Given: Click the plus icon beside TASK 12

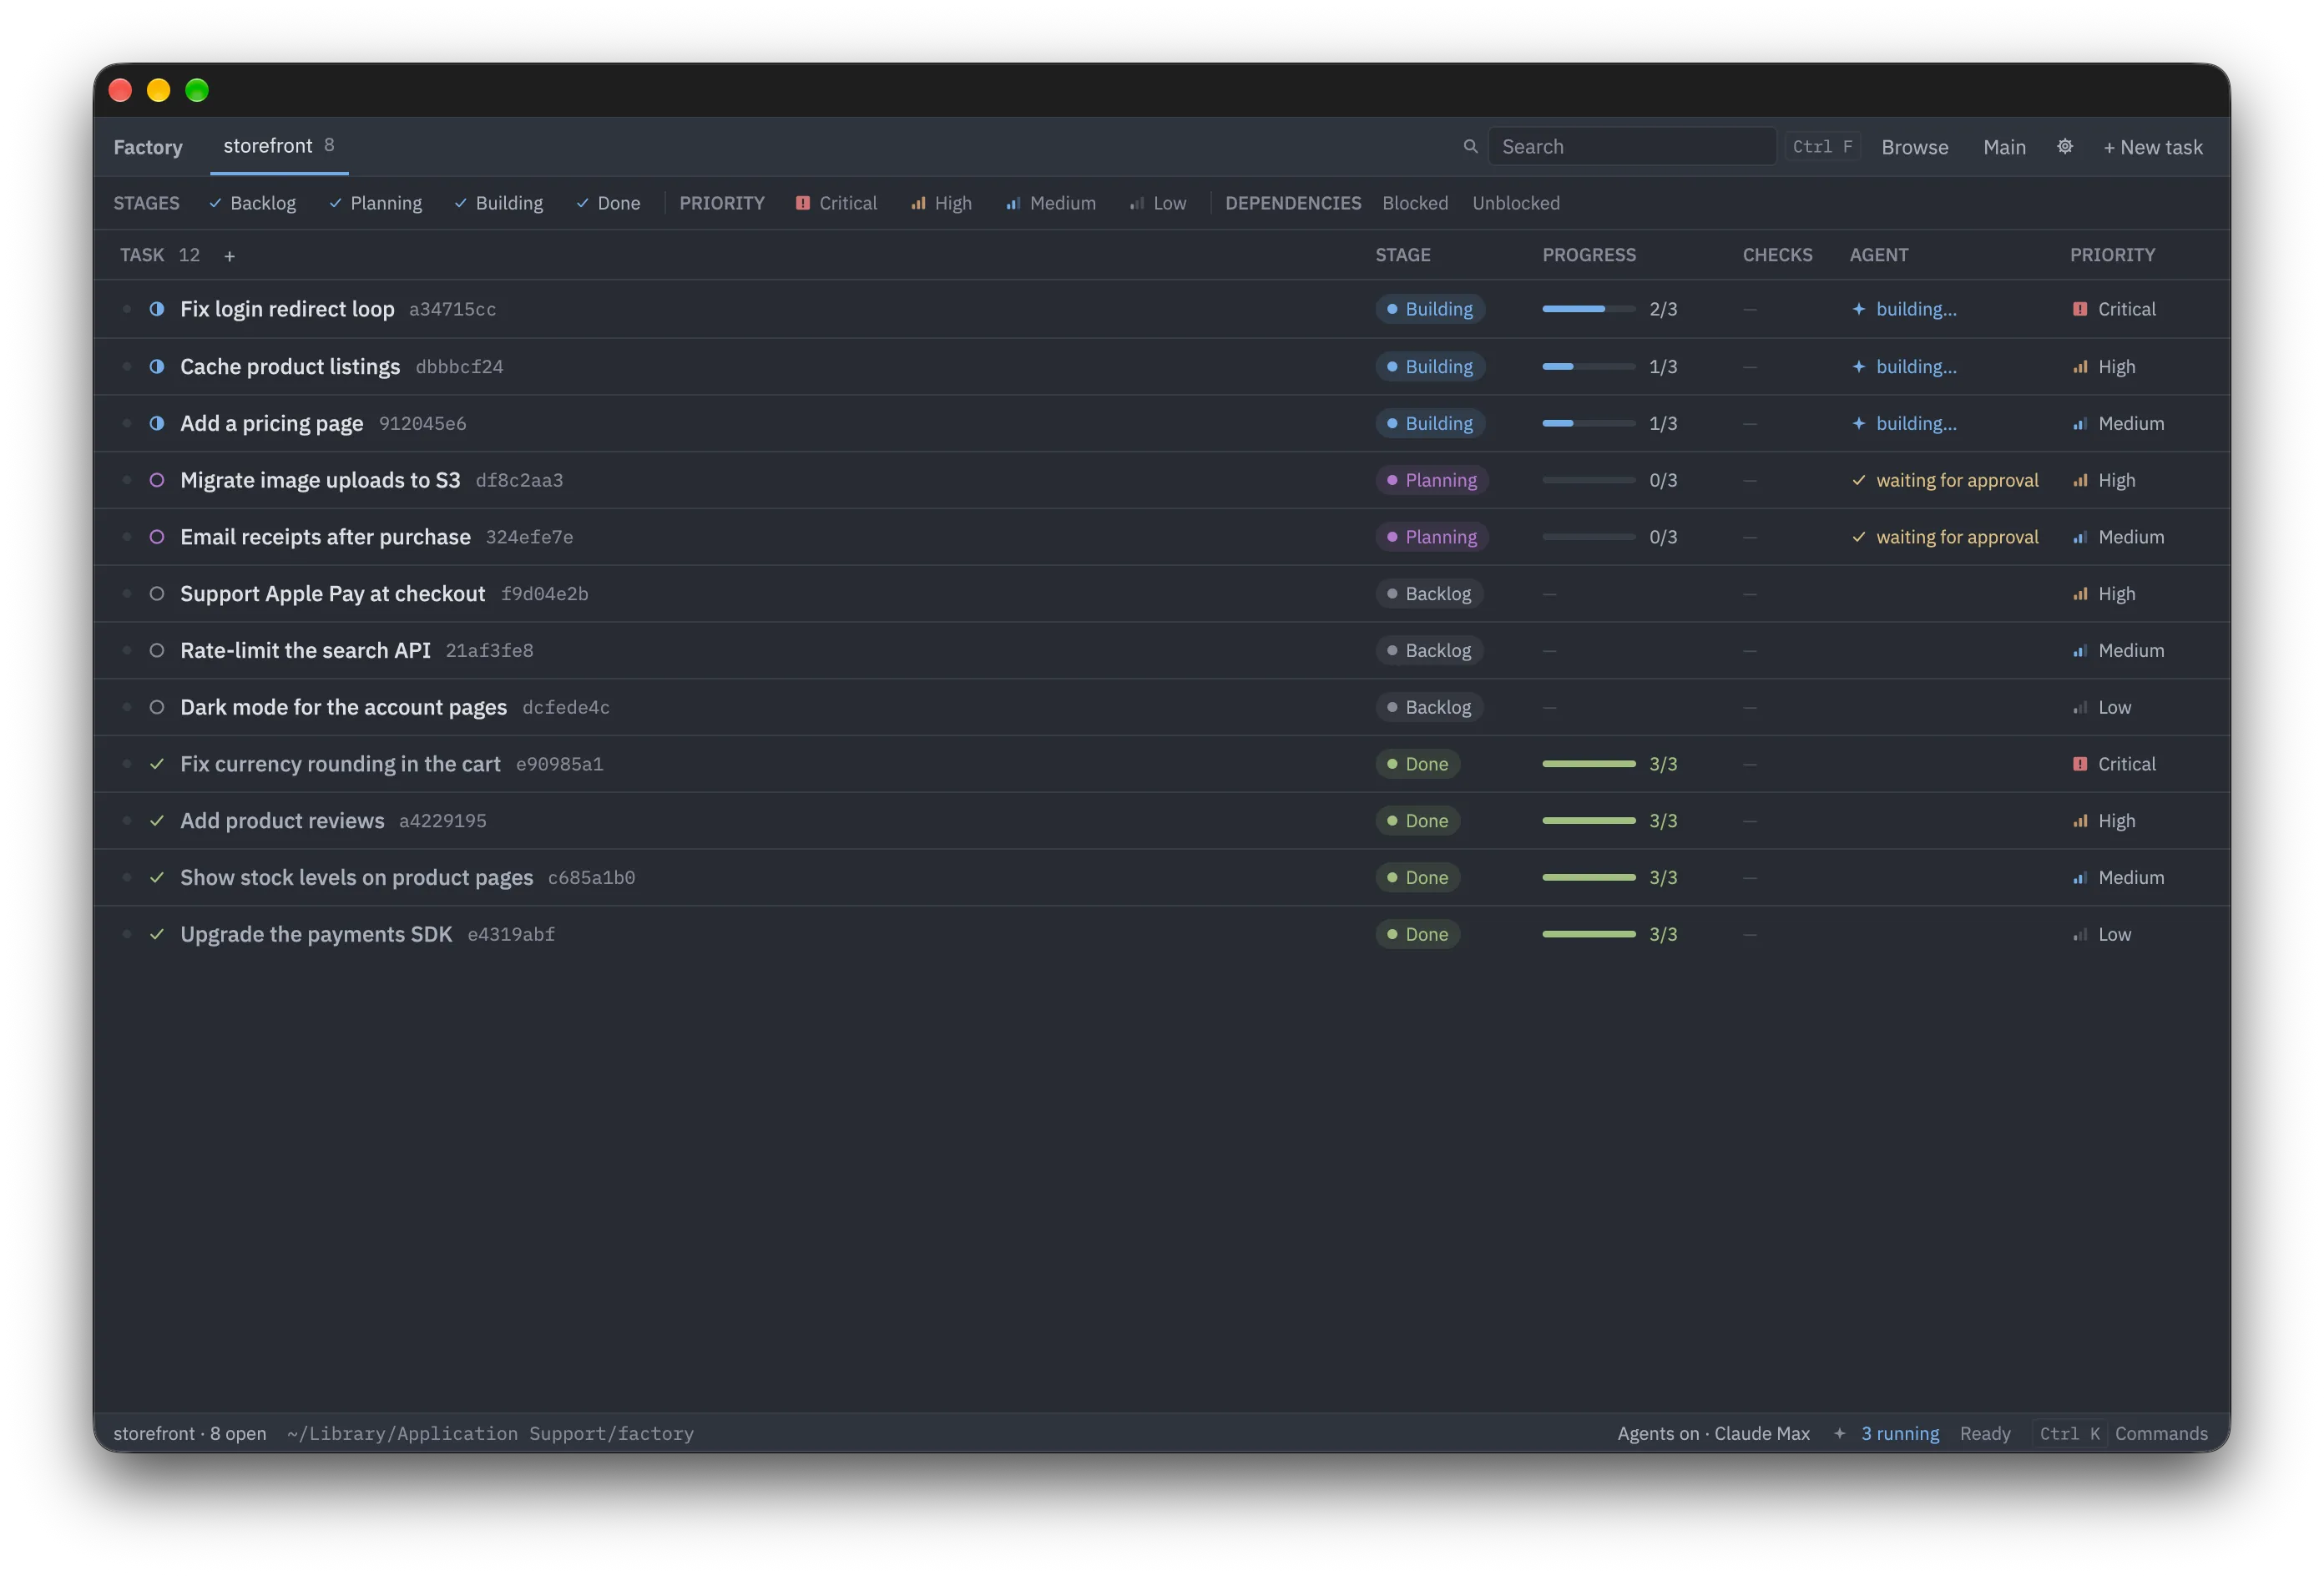Looking at the screenshot, I should tap(229, 256).
